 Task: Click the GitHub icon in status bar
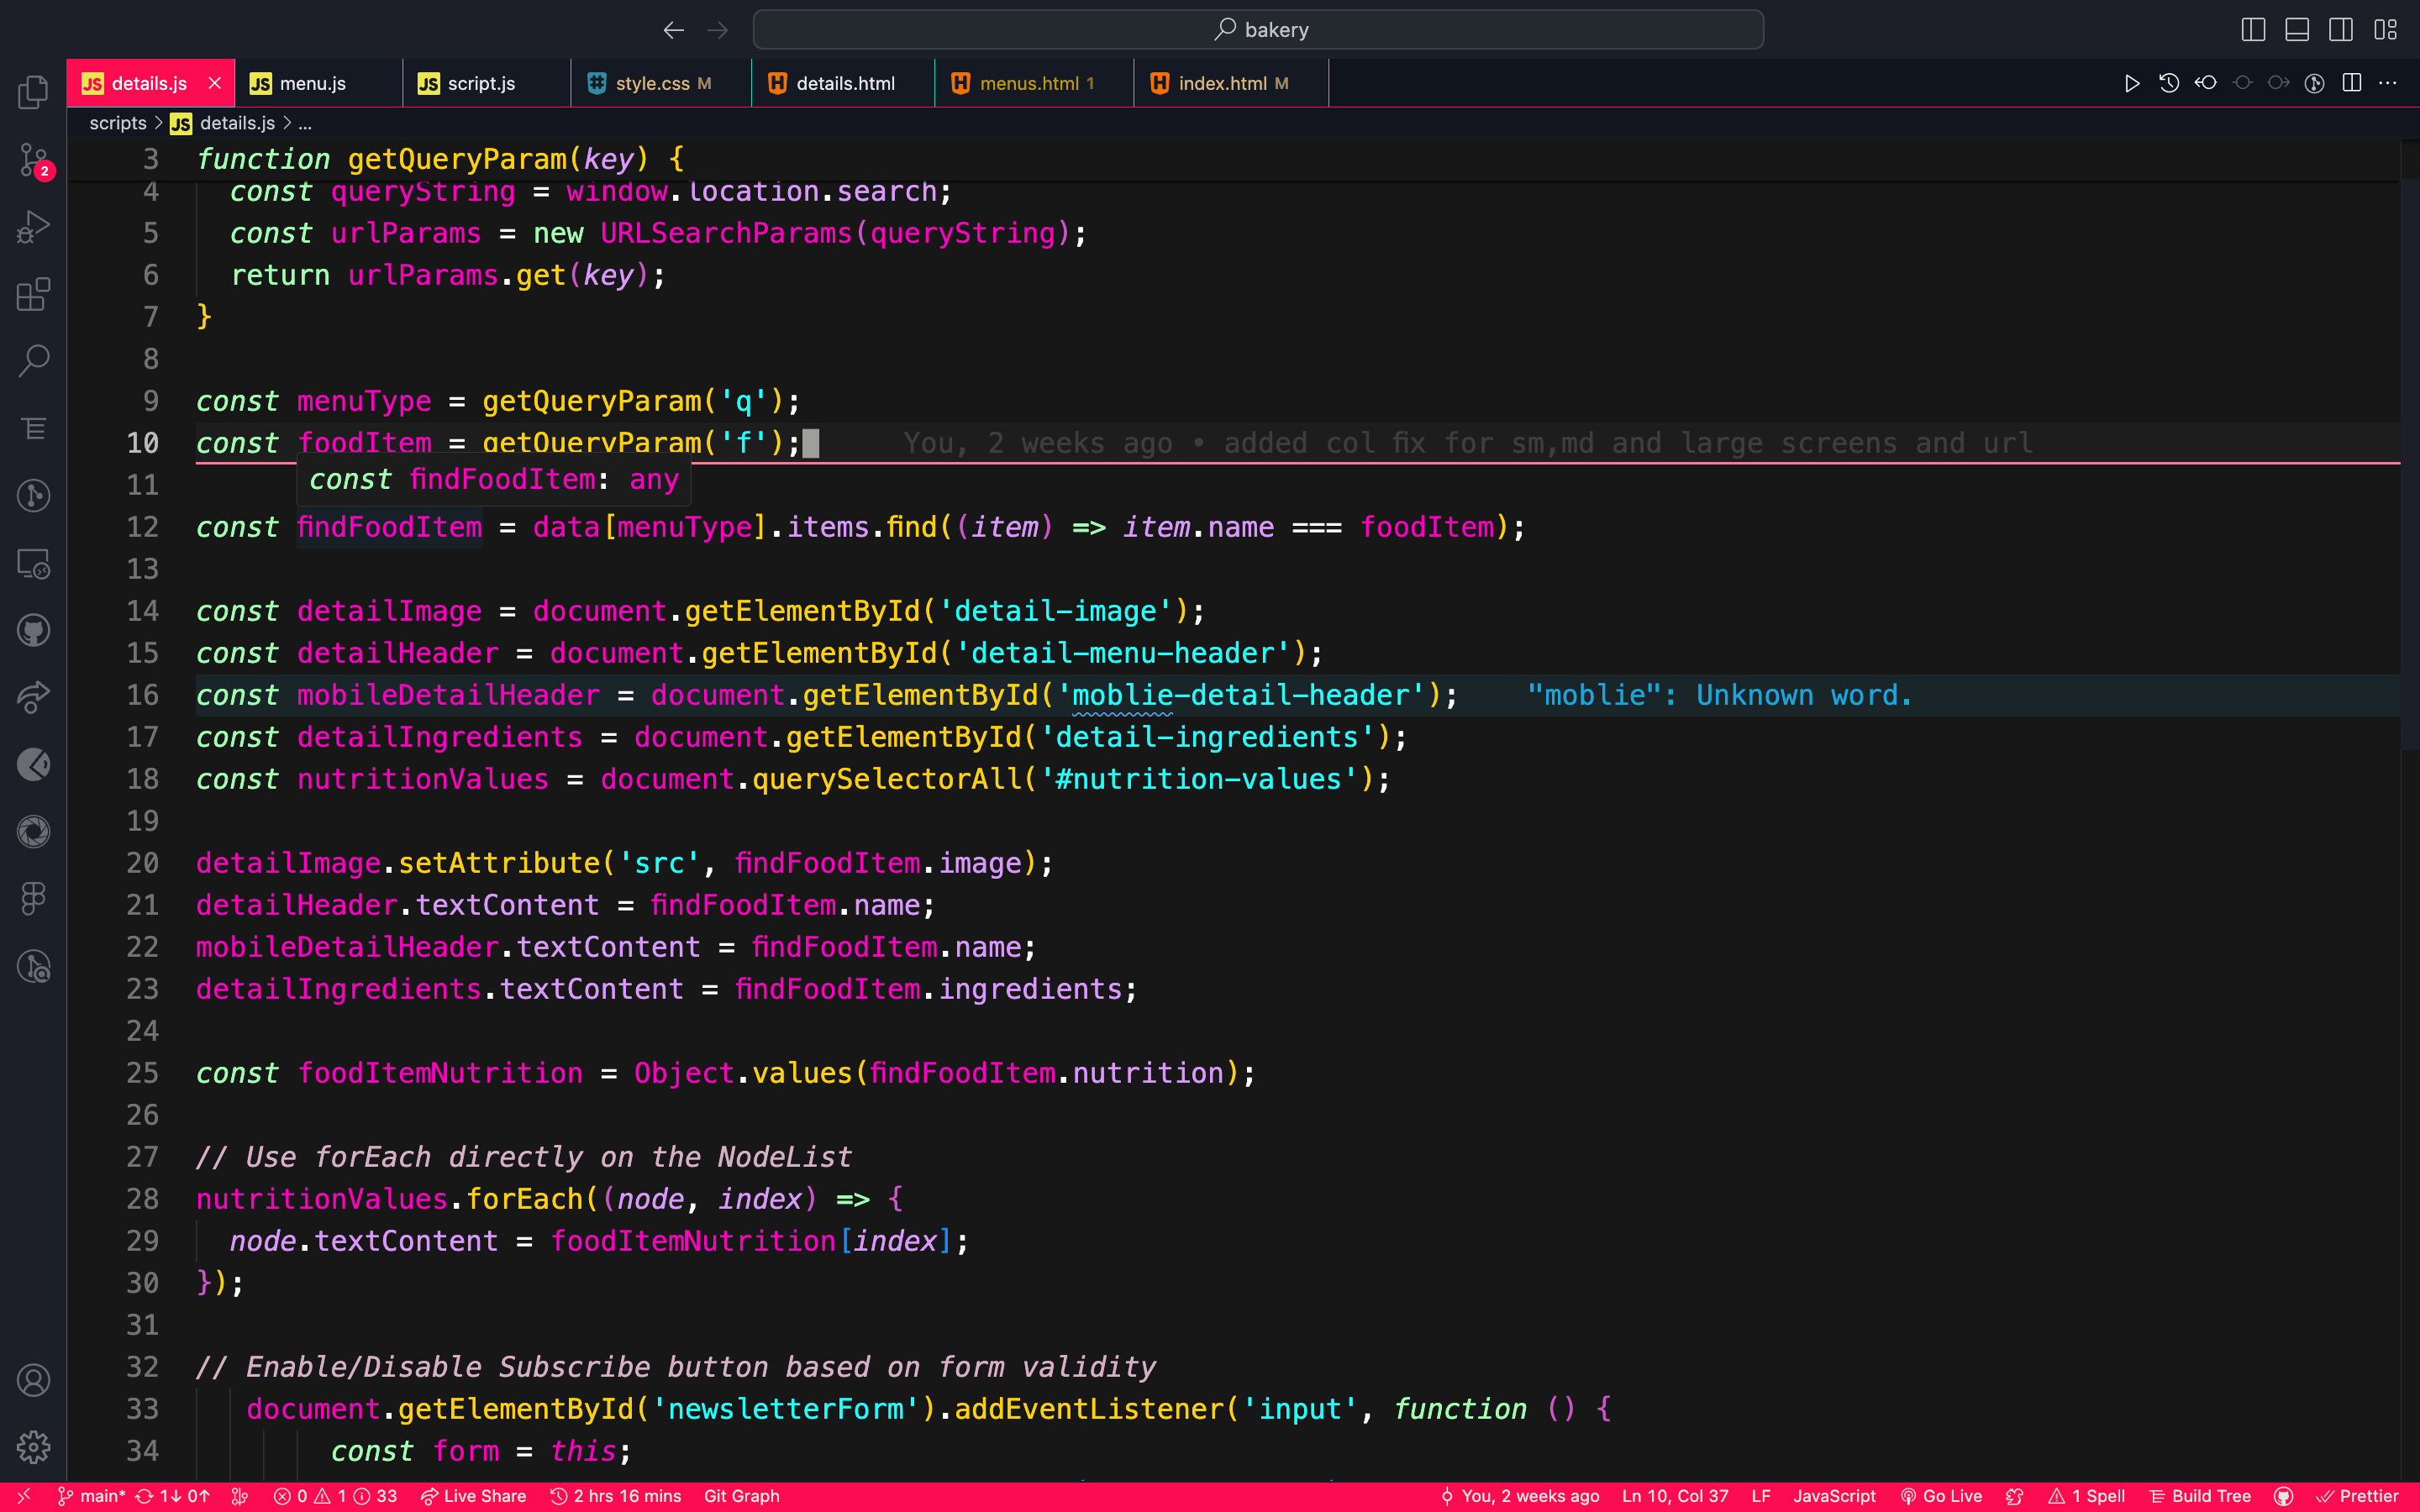[x=2283, y=1496]
